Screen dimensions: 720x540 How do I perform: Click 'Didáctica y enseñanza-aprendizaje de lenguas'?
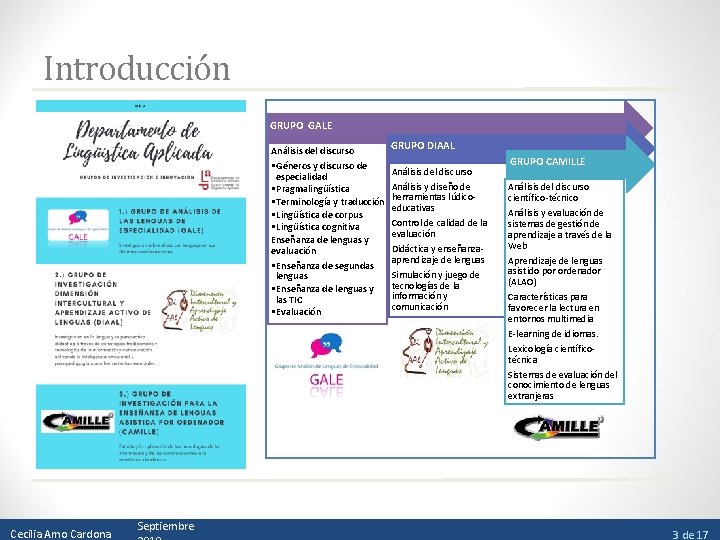coord(438,254)
